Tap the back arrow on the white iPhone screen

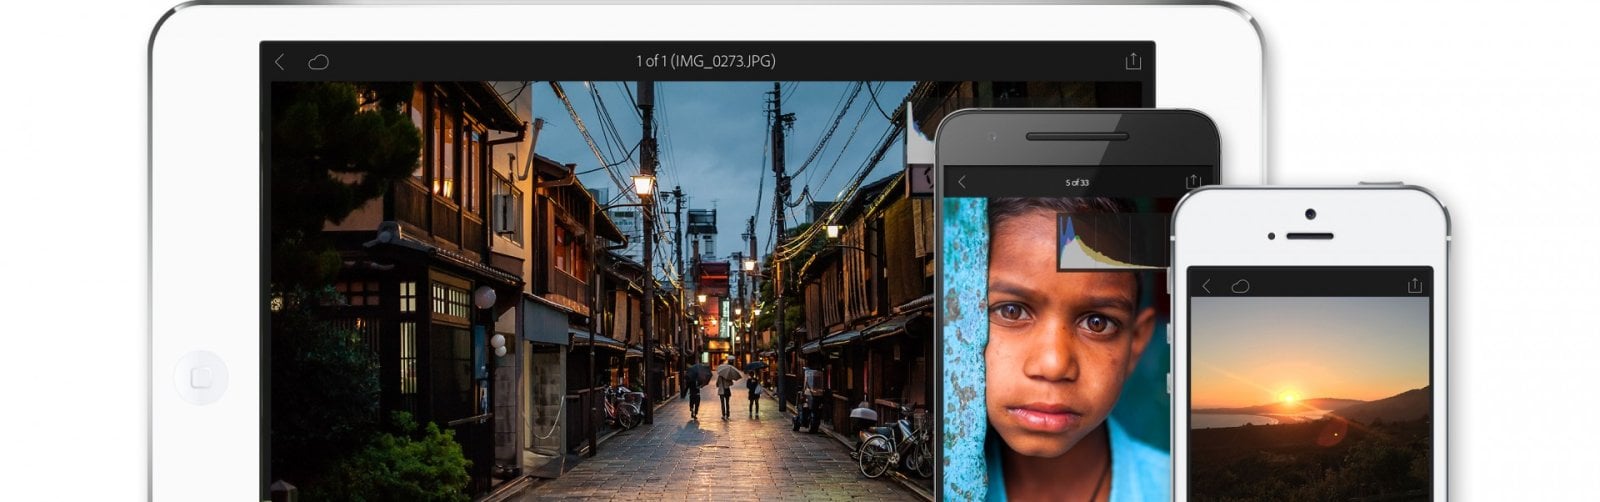point(1206,286)
